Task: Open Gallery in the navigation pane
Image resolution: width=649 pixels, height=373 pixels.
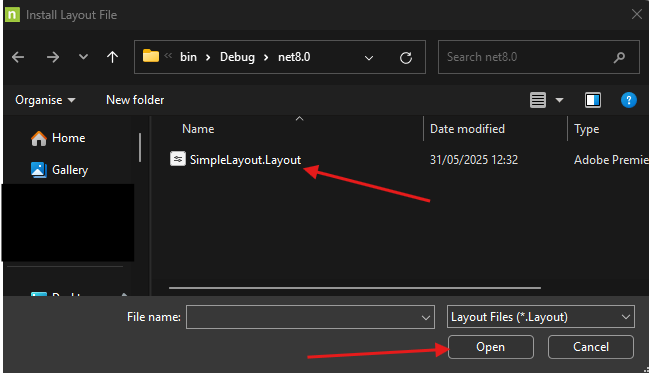Action: coord(70,170)
